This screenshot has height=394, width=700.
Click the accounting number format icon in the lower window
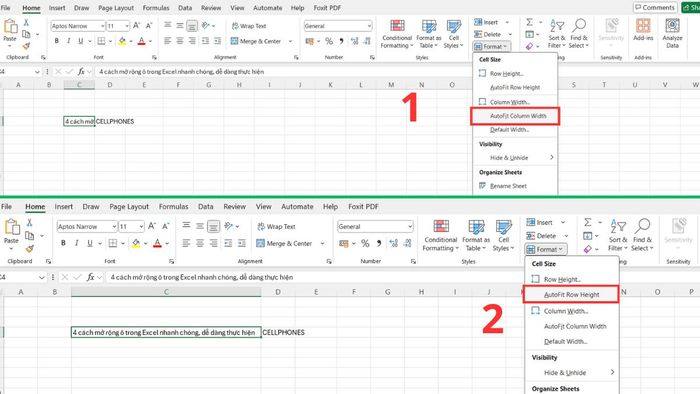click(343, 243)
